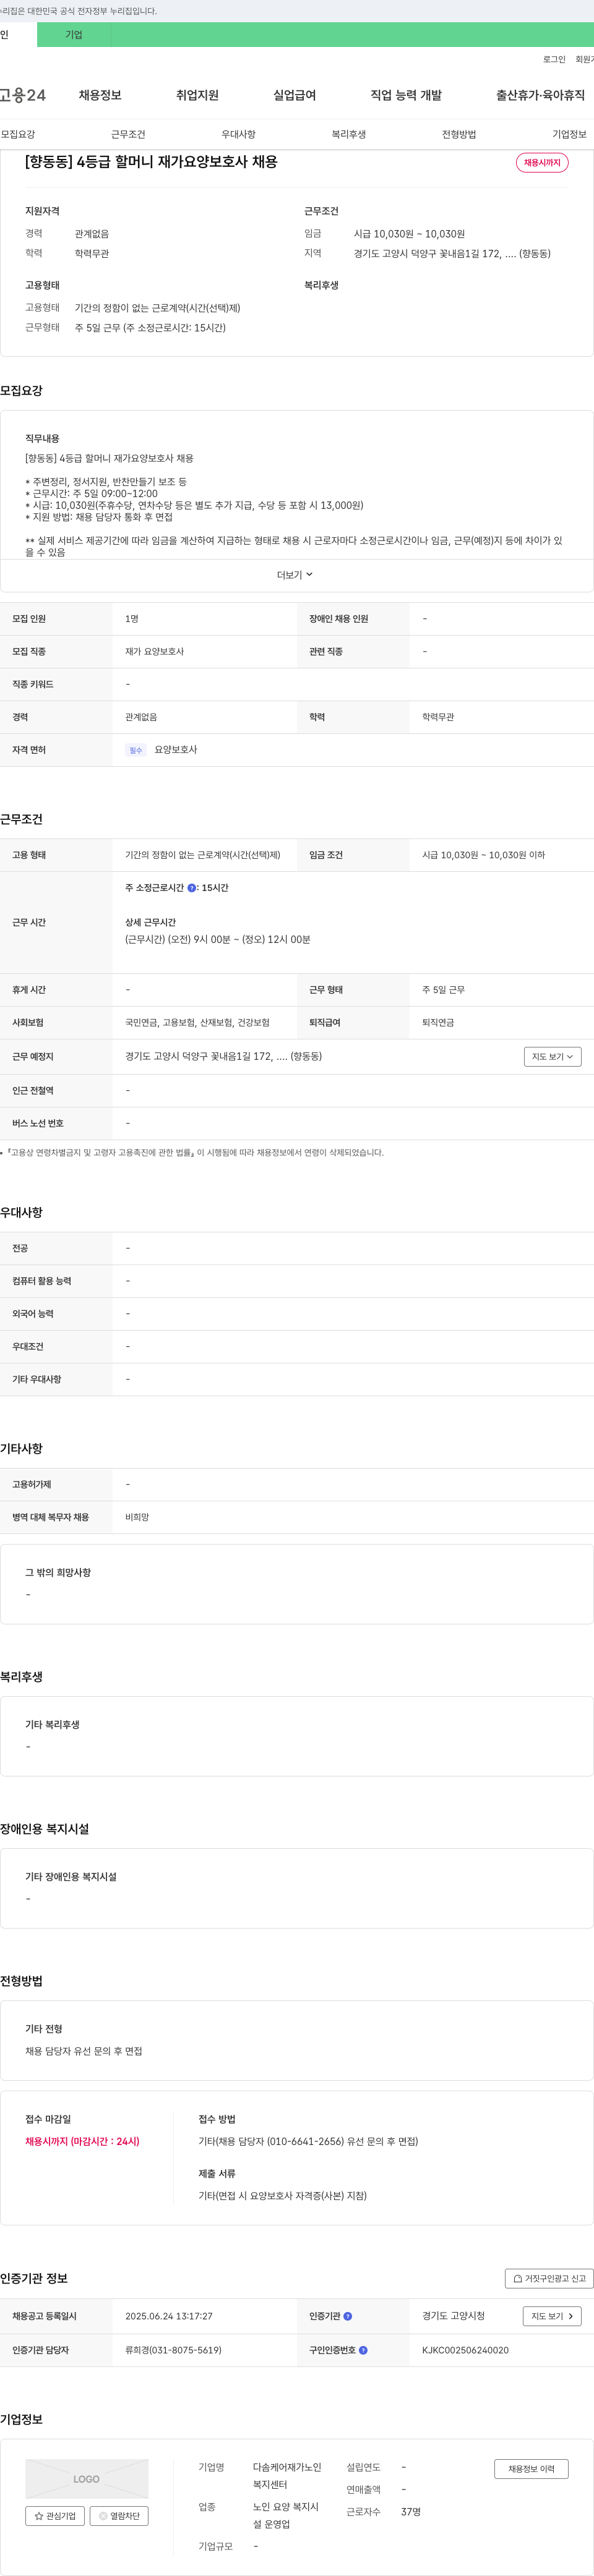594x2576 pixels.
Task: Click contact text with 010-6641-2656
Action: 308,2141
